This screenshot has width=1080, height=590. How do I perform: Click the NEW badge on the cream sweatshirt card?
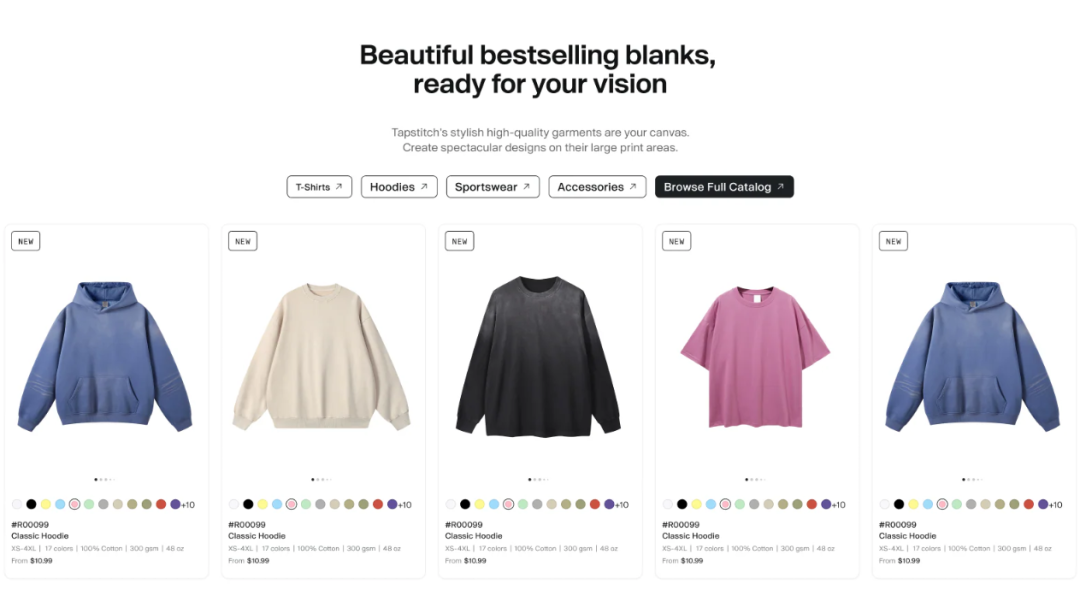point(243,241)
